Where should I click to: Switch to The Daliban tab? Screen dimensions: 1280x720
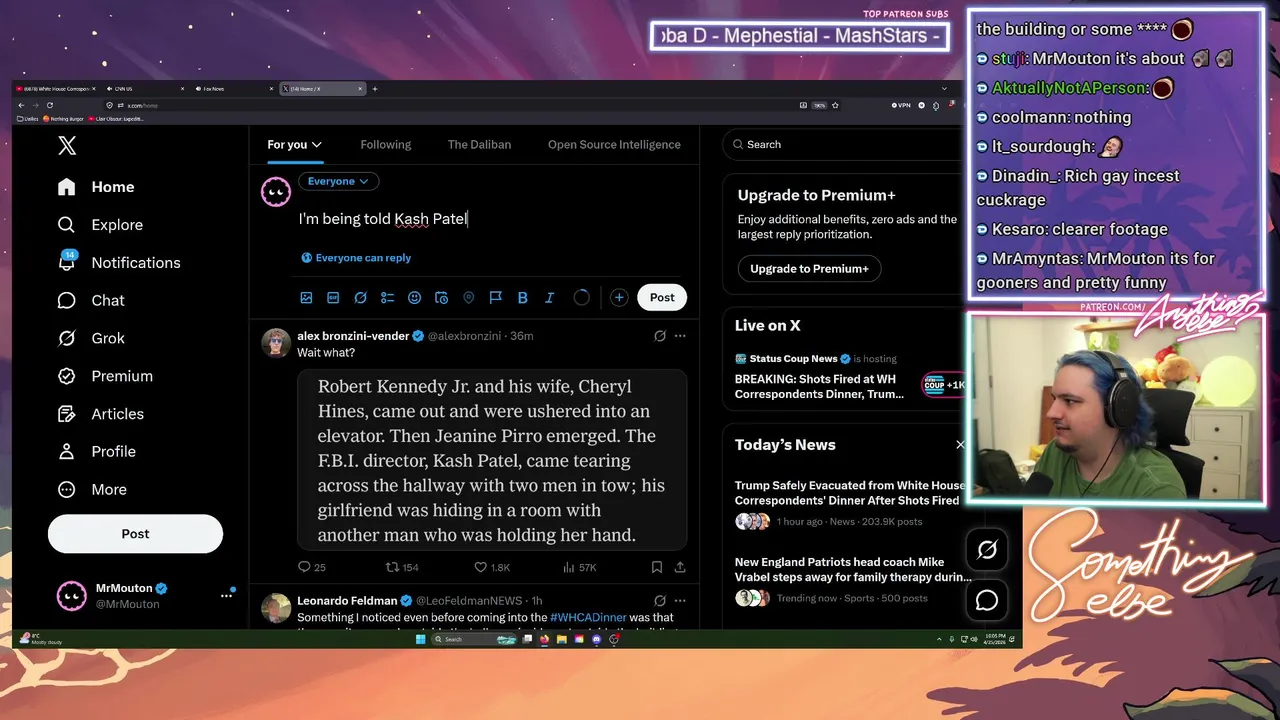[x=479, y=145]
